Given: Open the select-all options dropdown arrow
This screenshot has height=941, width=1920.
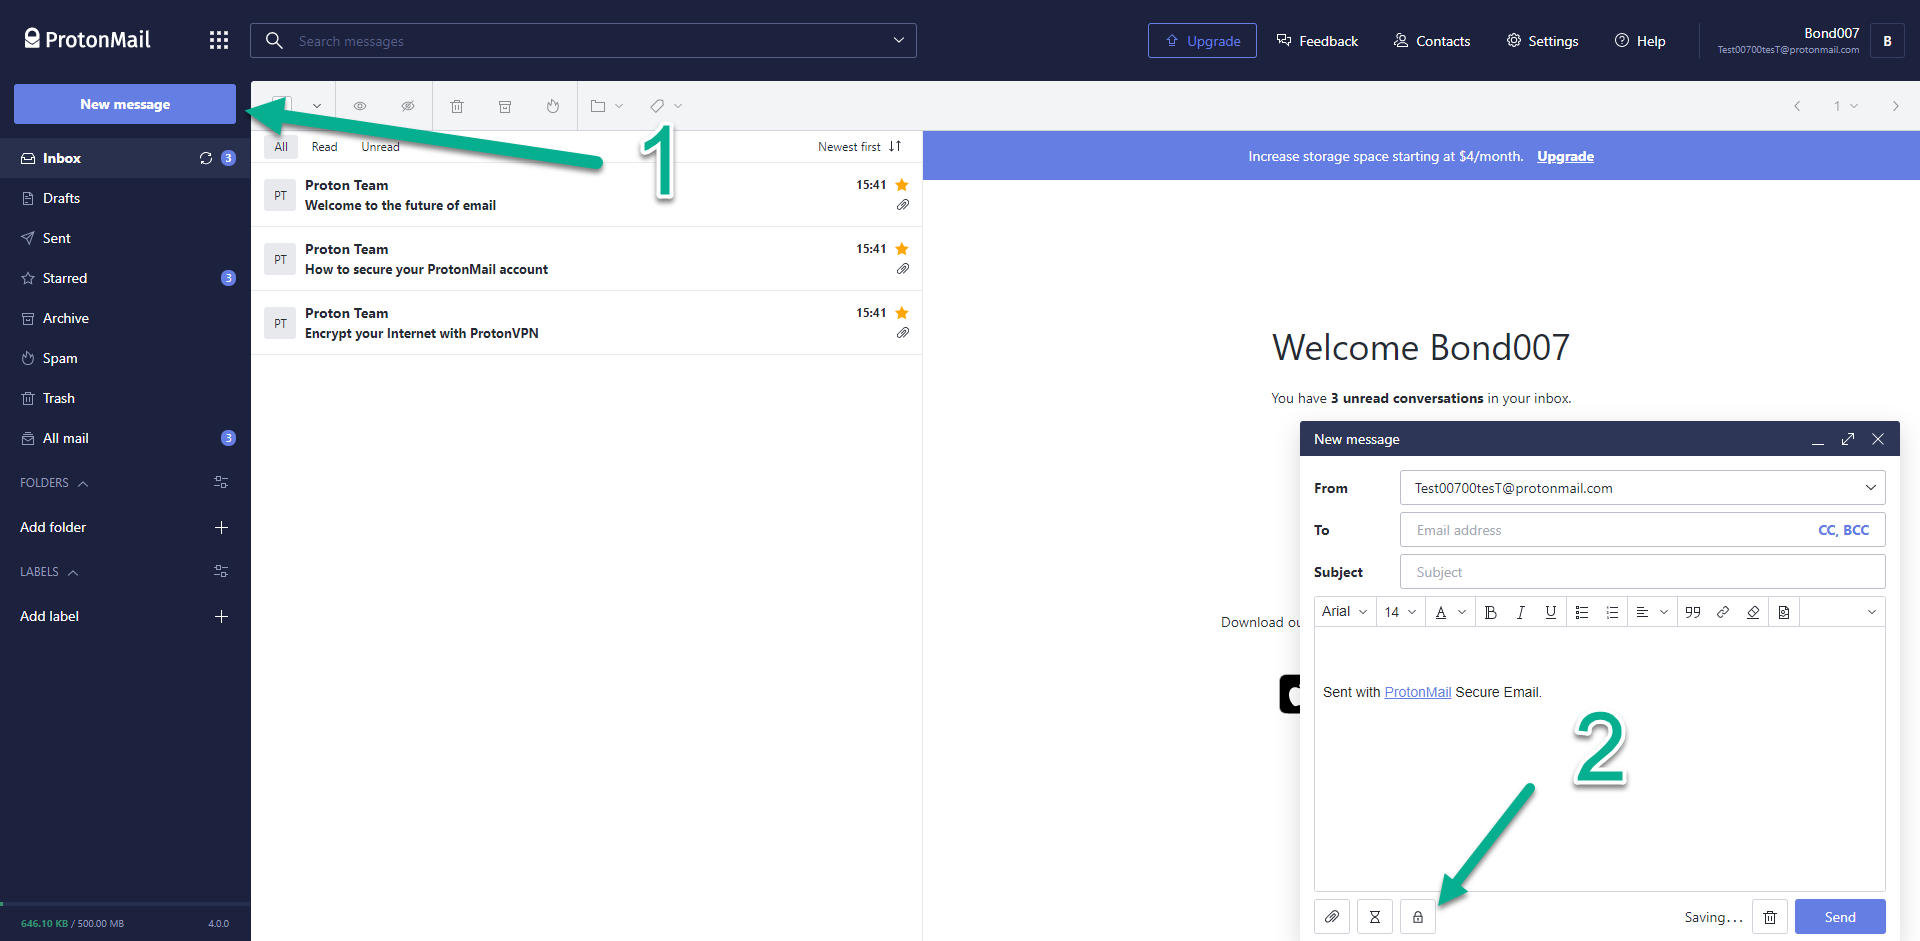Looking at the screenshot, I should [x=317, y=106].
